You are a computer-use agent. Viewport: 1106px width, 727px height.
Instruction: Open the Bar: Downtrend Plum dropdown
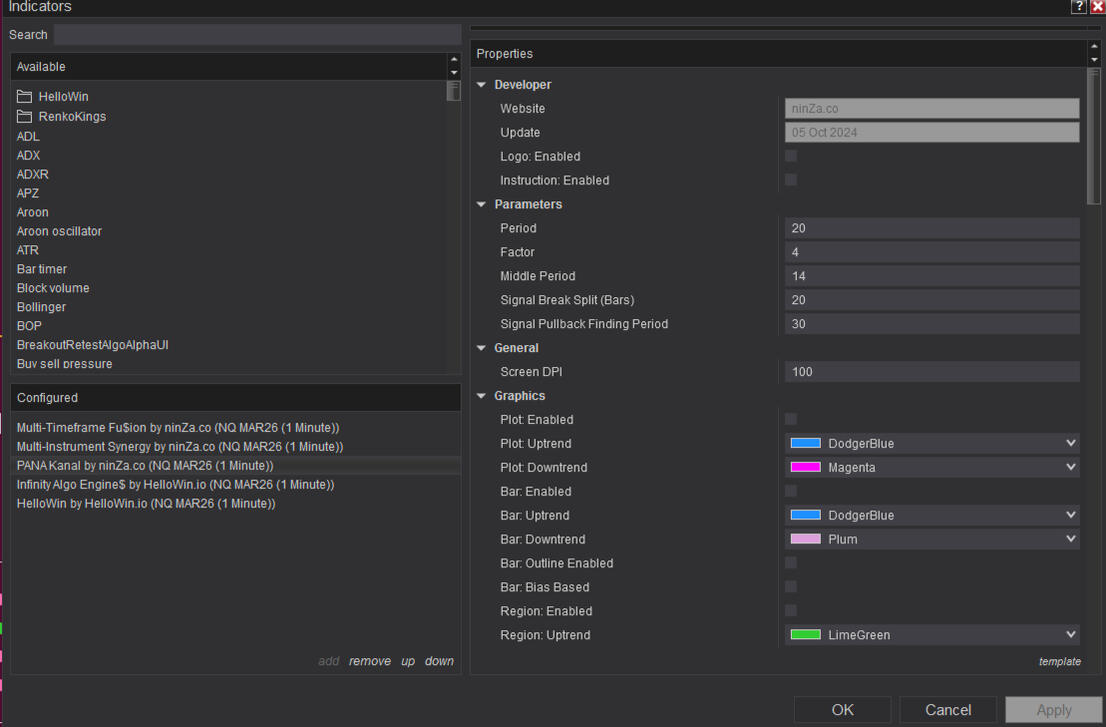pos(931,539)
